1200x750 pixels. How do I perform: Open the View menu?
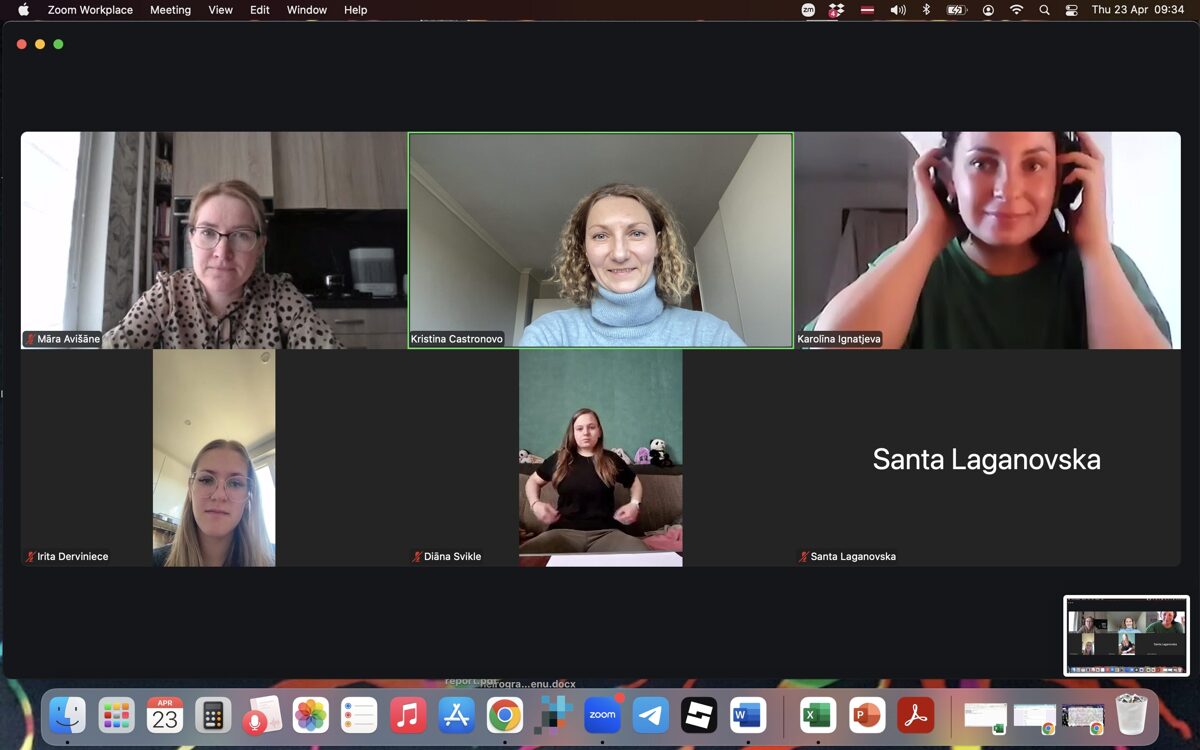(220, 10)
